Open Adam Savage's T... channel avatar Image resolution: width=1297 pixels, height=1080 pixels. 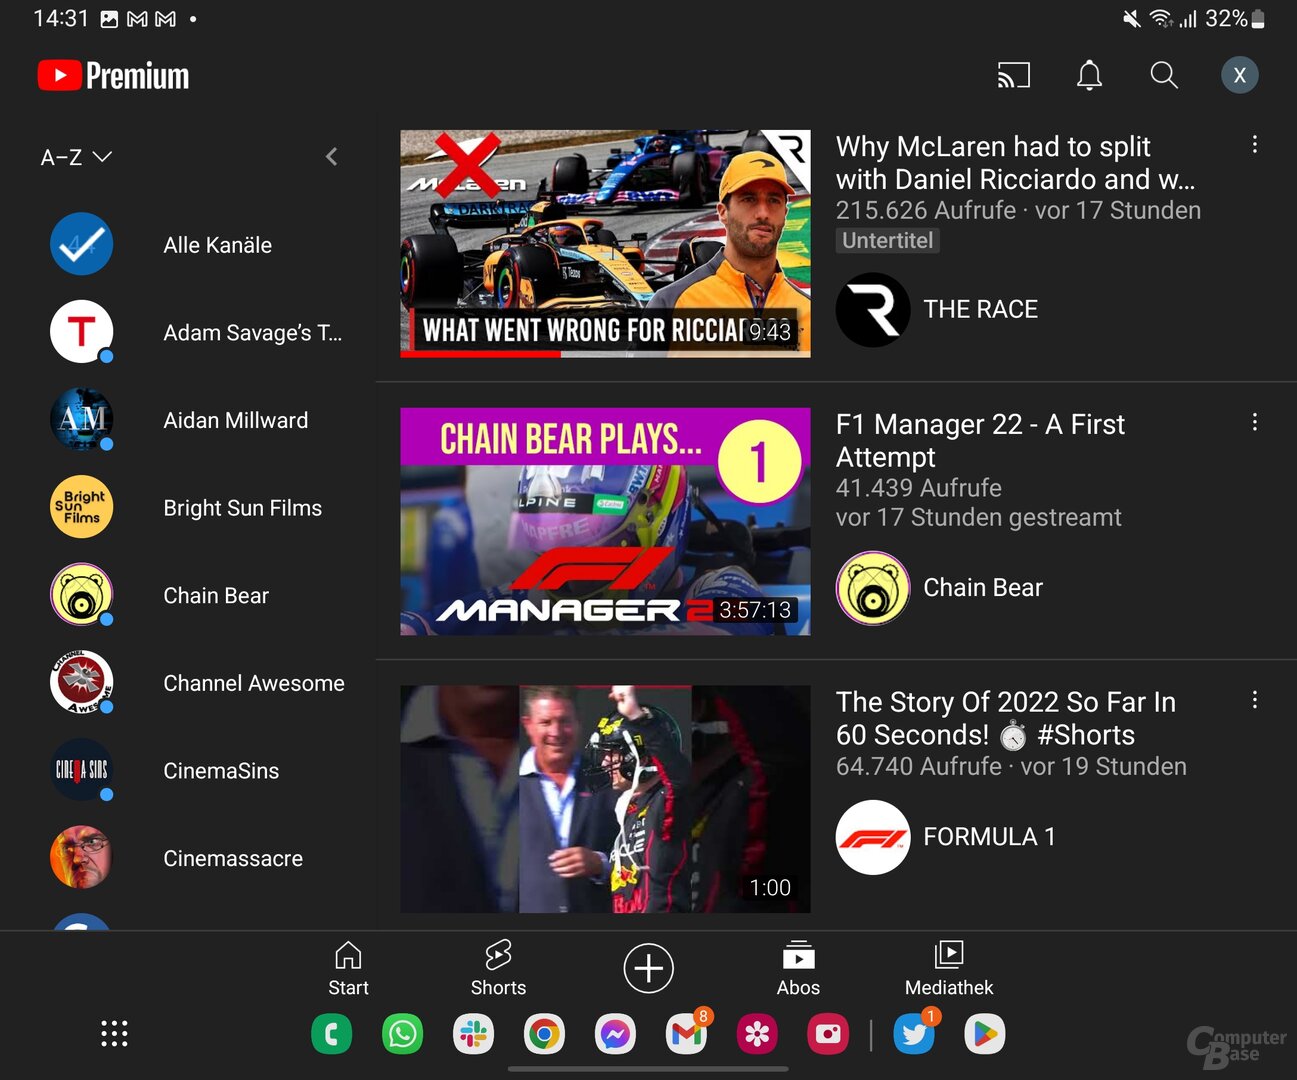point(81,331)
